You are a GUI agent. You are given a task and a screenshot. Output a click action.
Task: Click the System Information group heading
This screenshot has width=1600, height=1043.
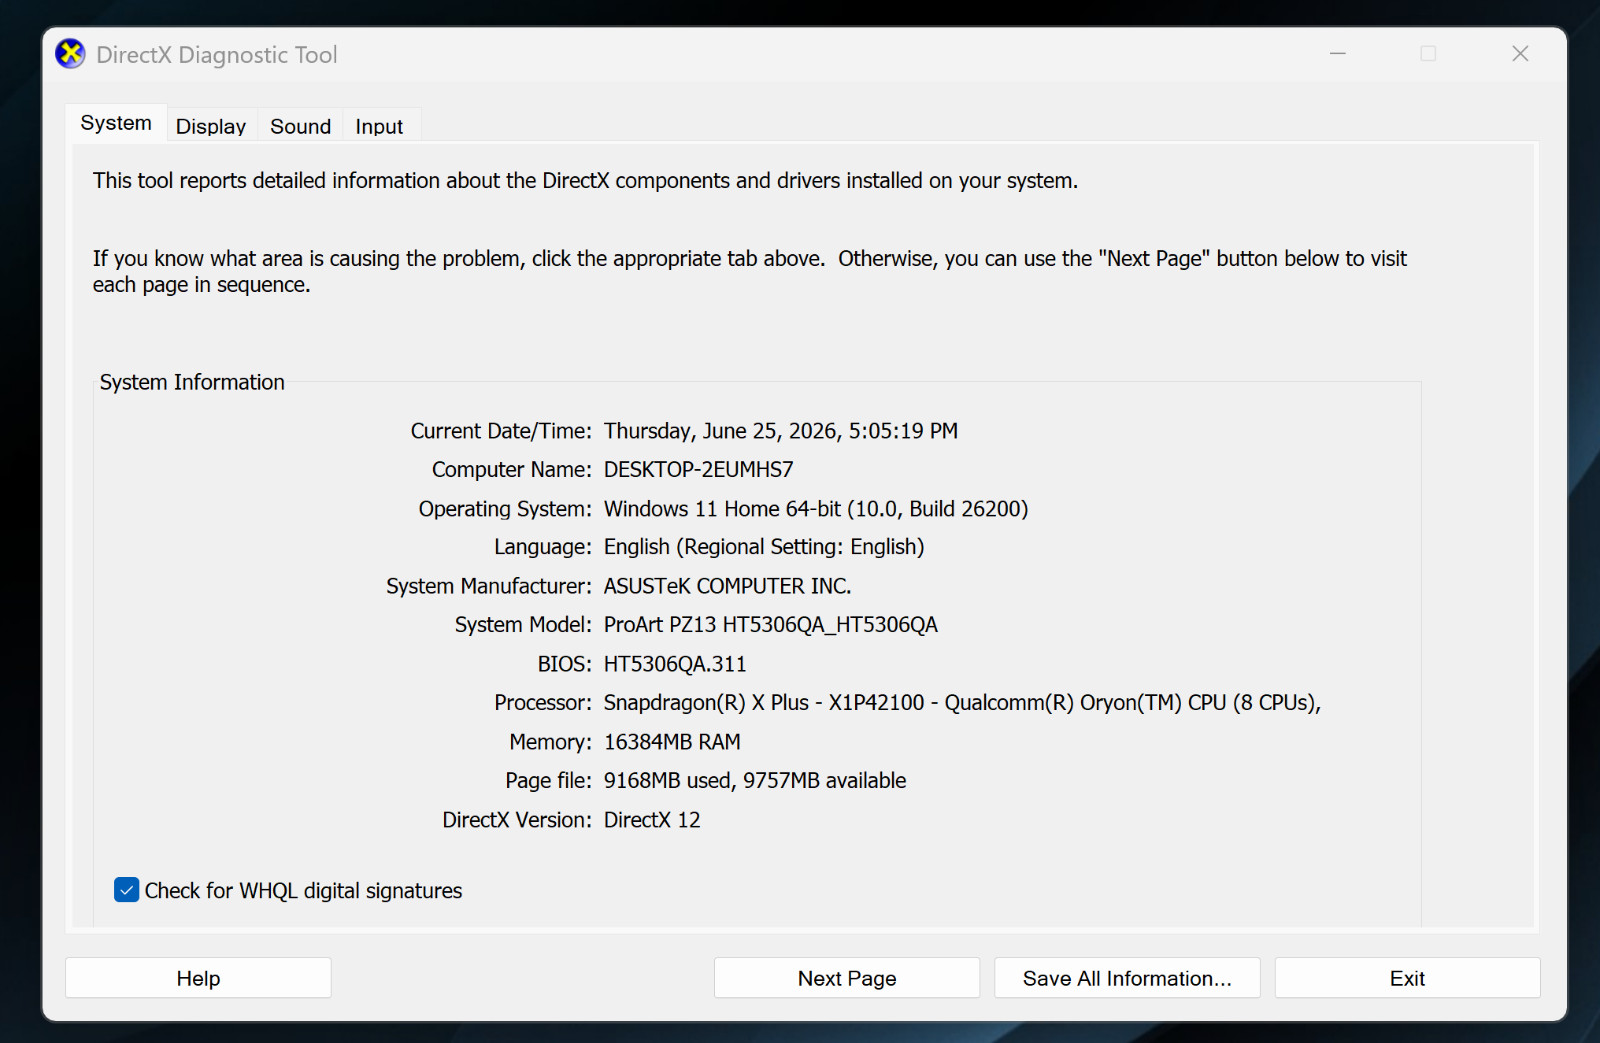(192, 382)
